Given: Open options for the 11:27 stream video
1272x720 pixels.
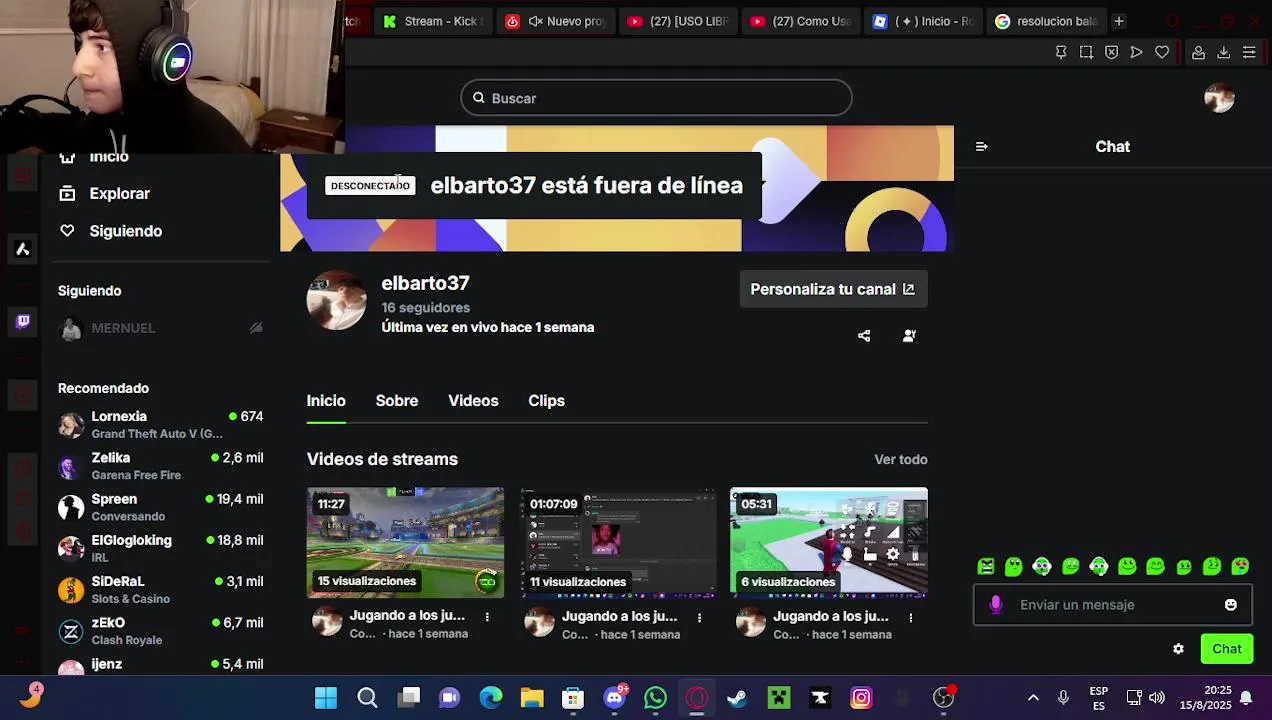Looking at the screenshot, I should coord(487,617).
